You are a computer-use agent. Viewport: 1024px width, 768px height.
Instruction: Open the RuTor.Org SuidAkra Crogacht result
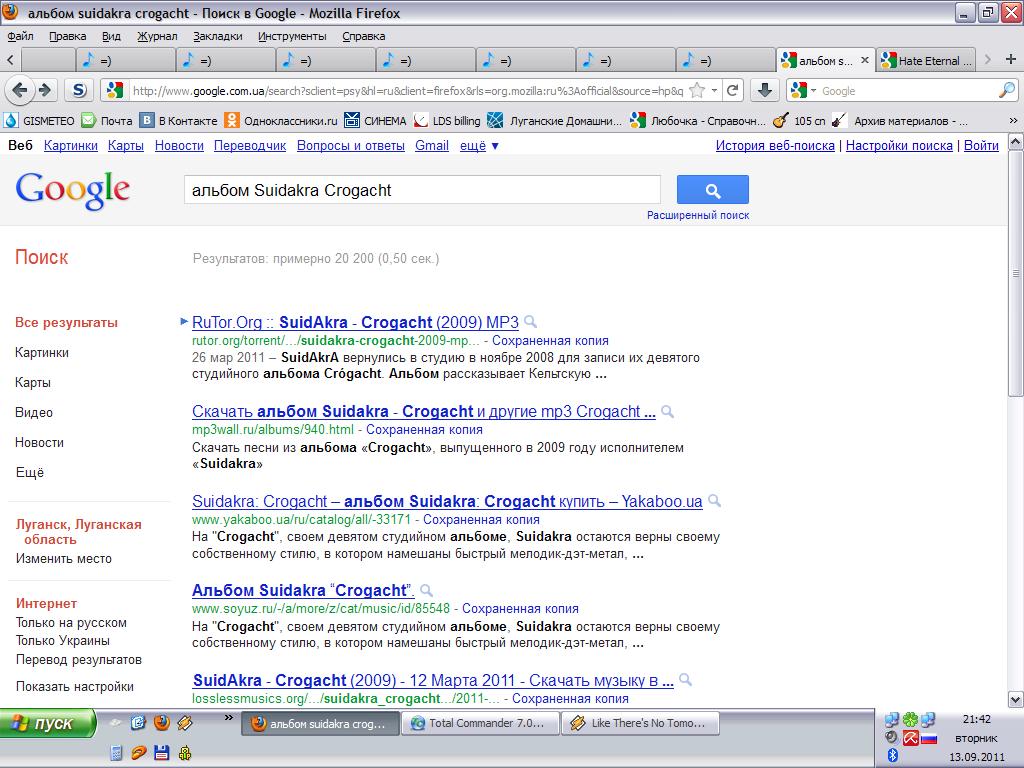[x=355, y=322]
